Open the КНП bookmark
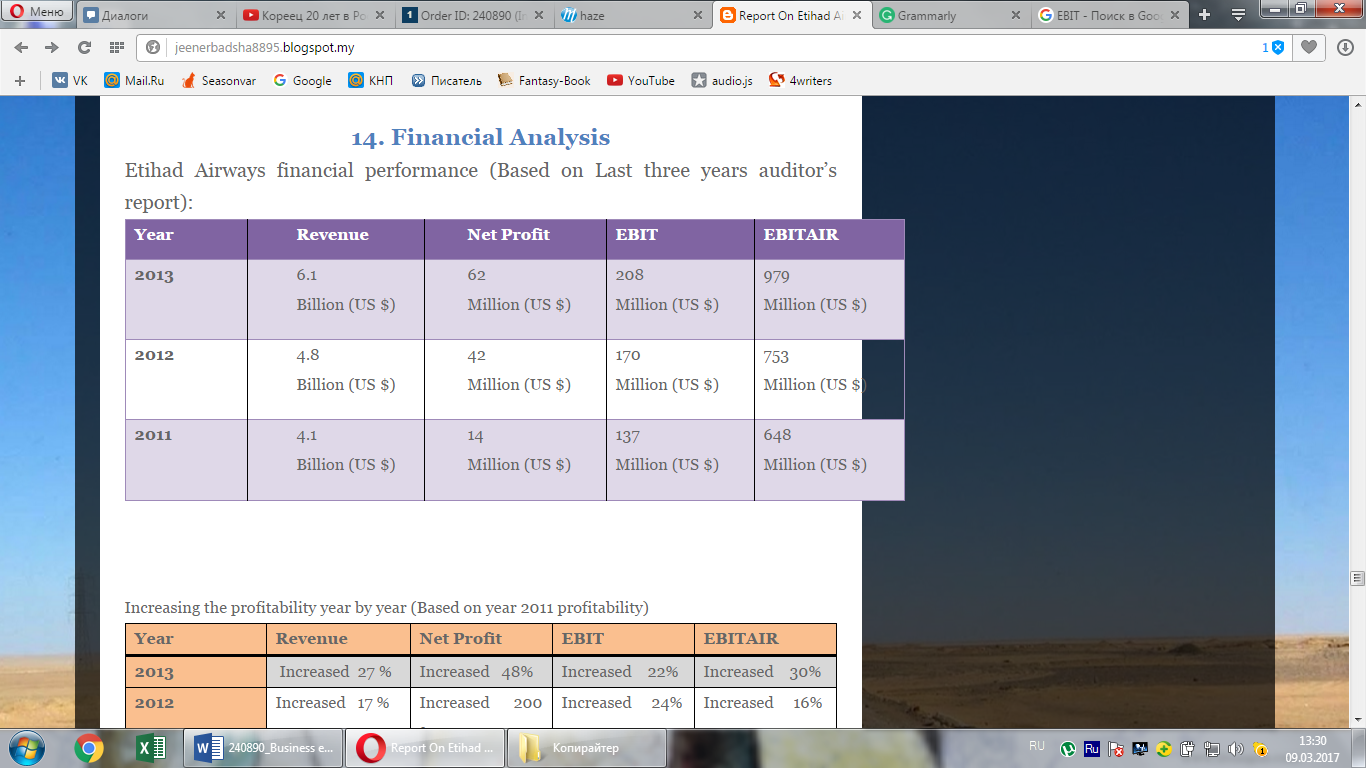Image resolution: width=1366 pixels, height=768 pixels. [x=370, y=81]
